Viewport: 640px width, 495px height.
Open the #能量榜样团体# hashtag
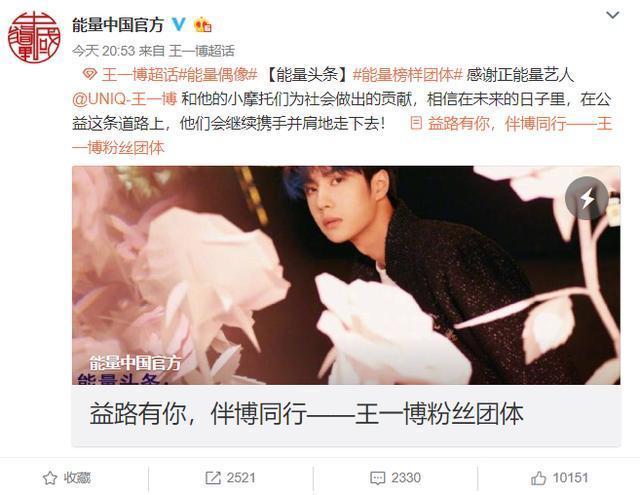click(407, 75)
